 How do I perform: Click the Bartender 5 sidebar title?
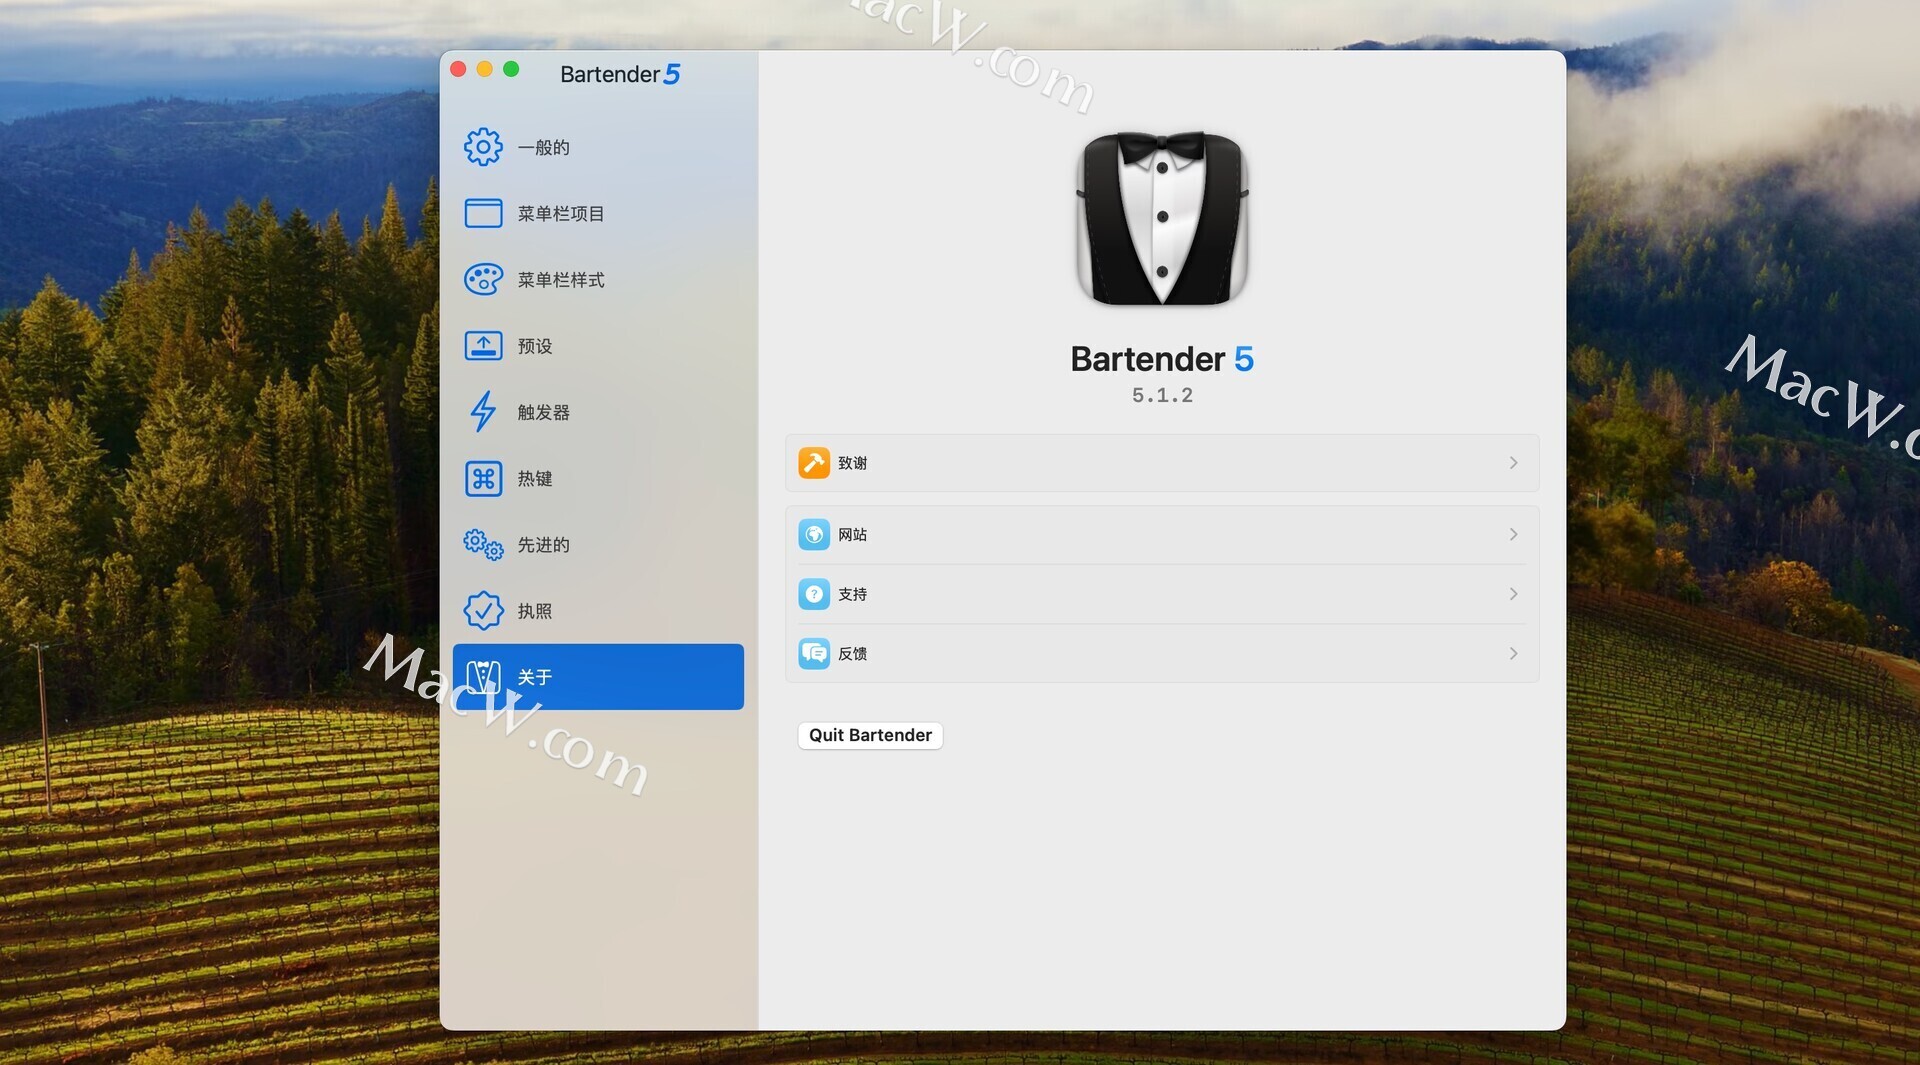click(620, 74)
